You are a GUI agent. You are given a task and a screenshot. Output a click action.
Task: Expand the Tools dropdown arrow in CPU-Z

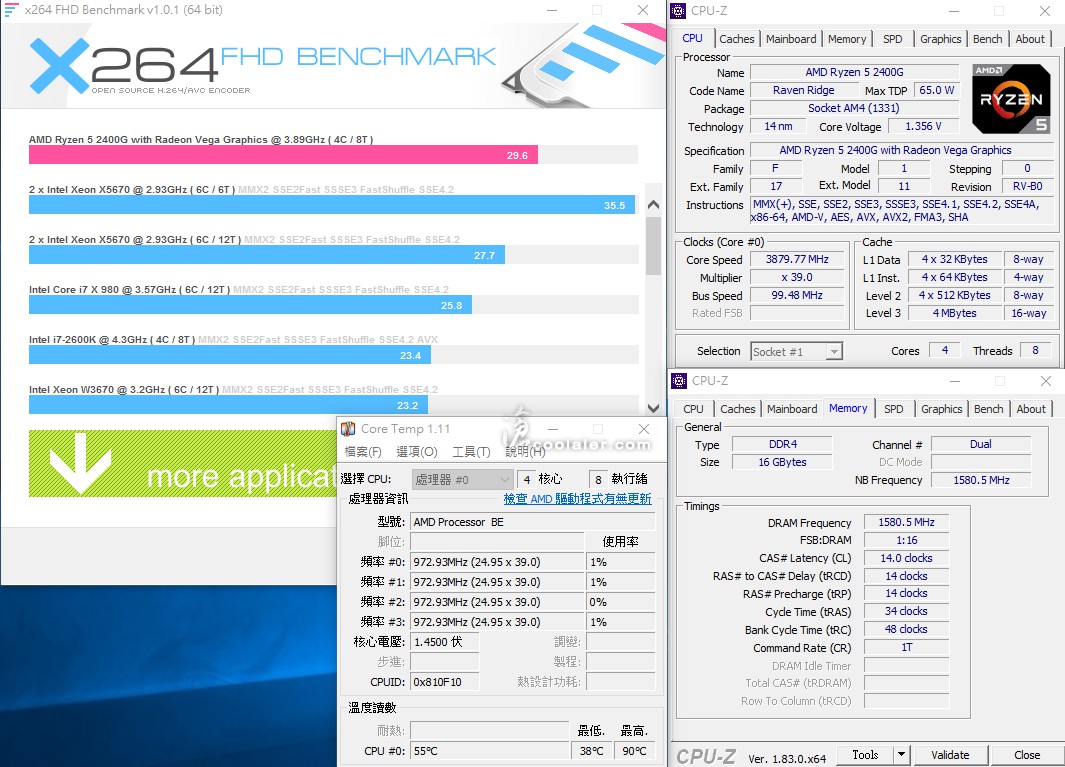[x=901, y=755]
